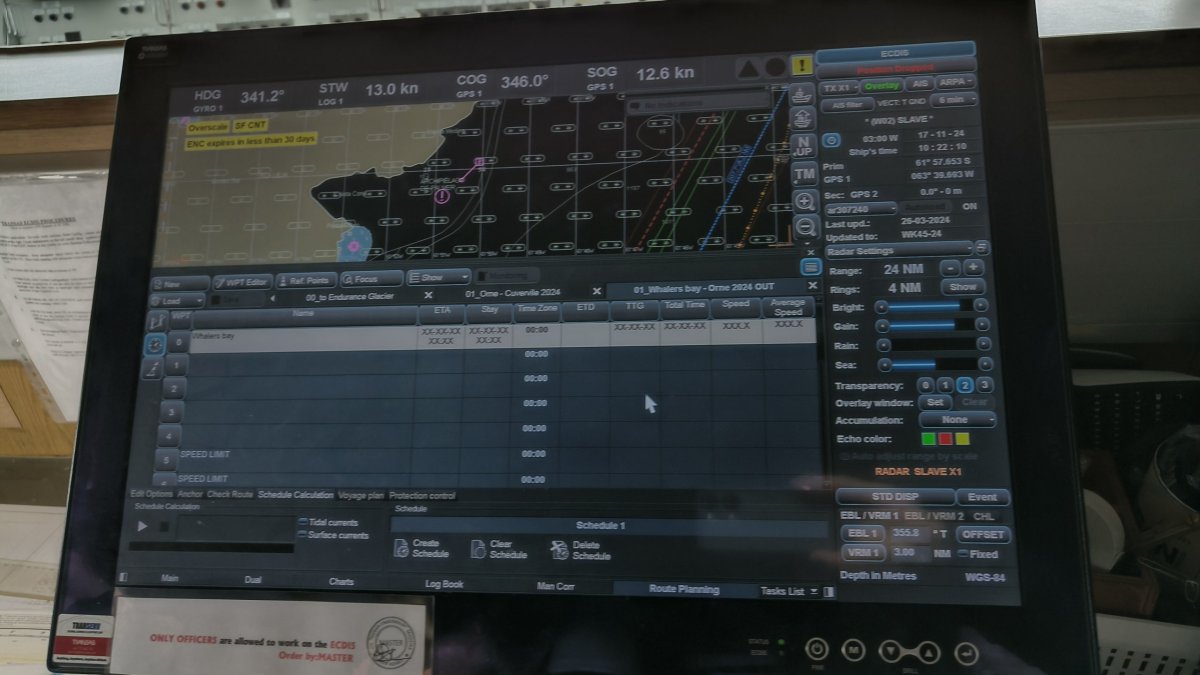
Task: Open the Show dropdown in route toolbar
Action: point(439,277)
